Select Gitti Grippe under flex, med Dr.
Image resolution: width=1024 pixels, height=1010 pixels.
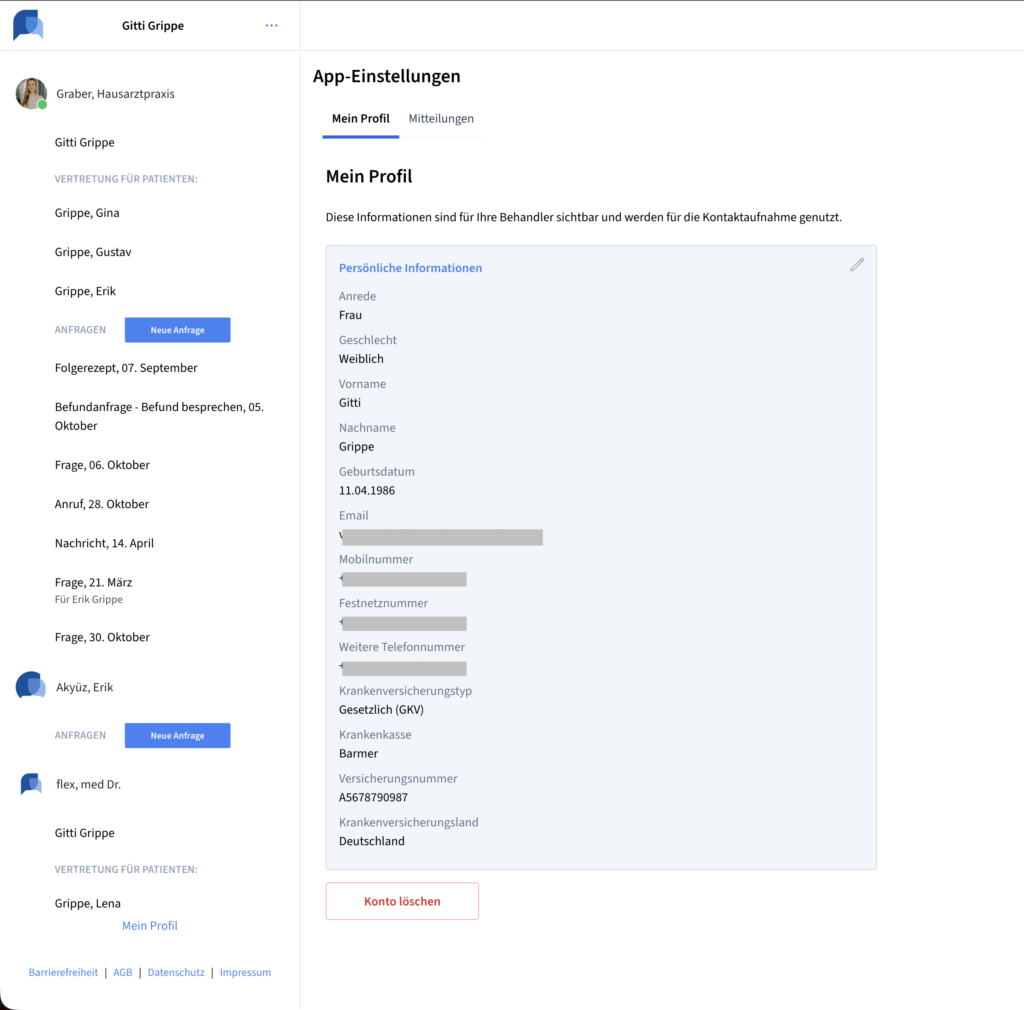coord(85,833)
